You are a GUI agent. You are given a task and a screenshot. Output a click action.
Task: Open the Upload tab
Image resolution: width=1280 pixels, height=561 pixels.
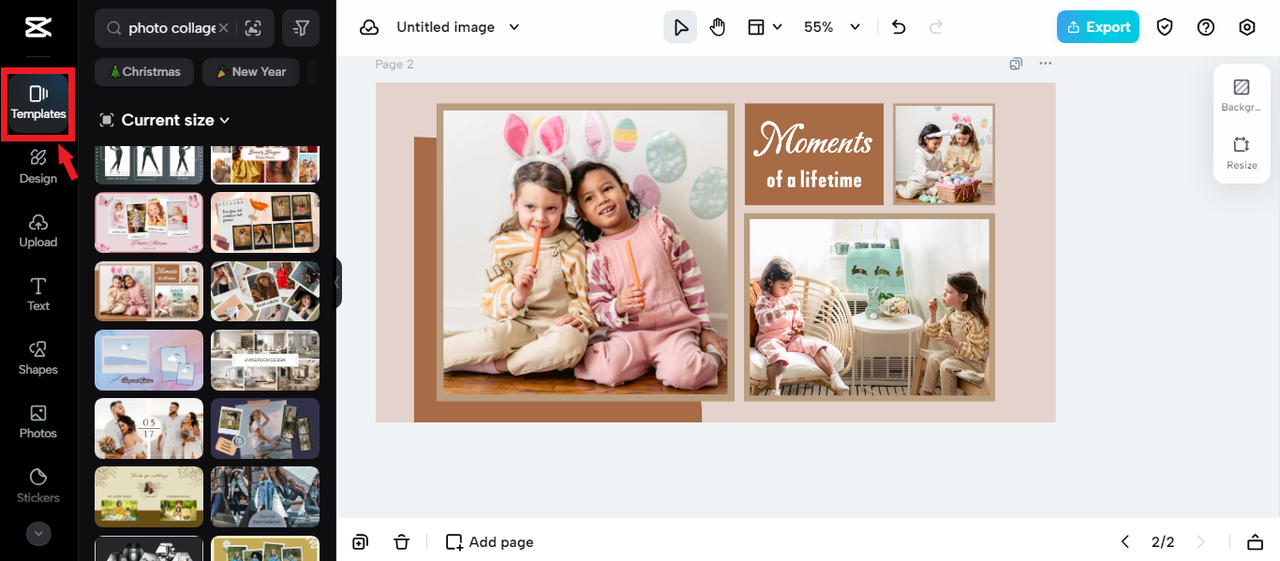click(x=38, y=231)
